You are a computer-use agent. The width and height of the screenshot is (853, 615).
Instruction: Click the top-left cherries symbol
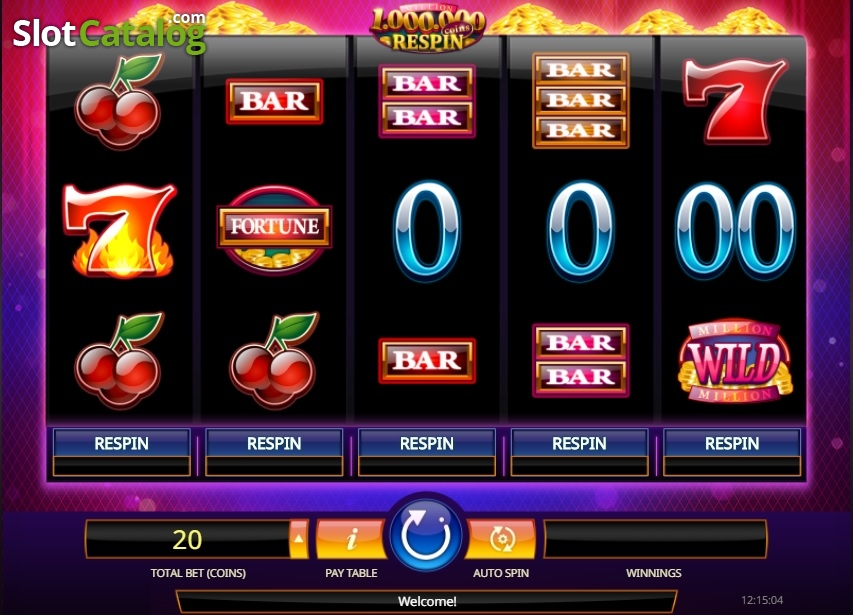point(119,102)
